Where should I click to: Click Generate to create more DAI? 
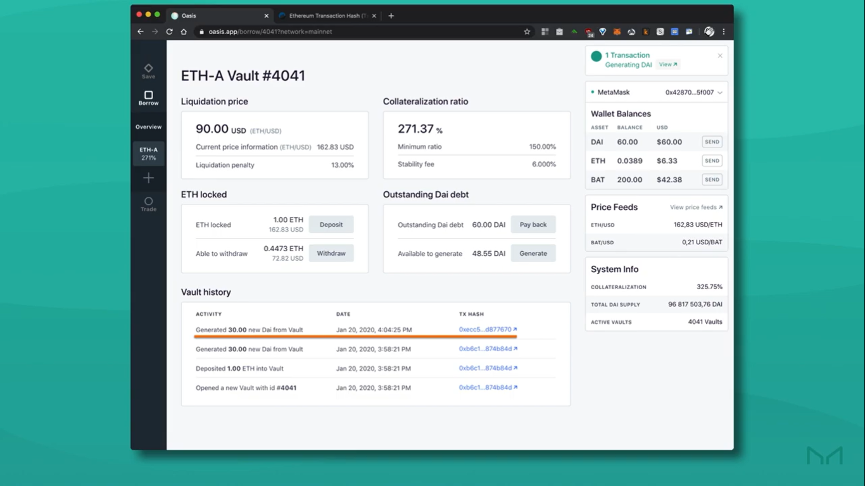[x=533, y=253]
